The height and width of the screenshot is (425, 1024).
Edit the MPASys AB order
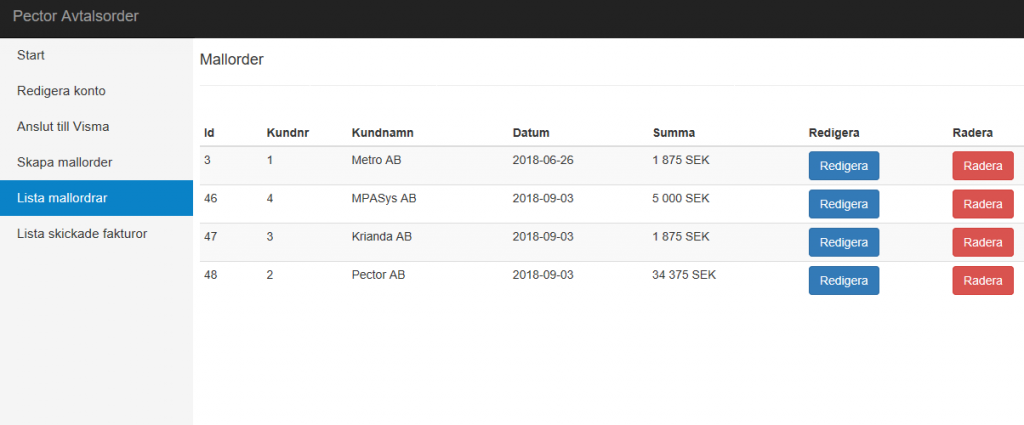844,204
